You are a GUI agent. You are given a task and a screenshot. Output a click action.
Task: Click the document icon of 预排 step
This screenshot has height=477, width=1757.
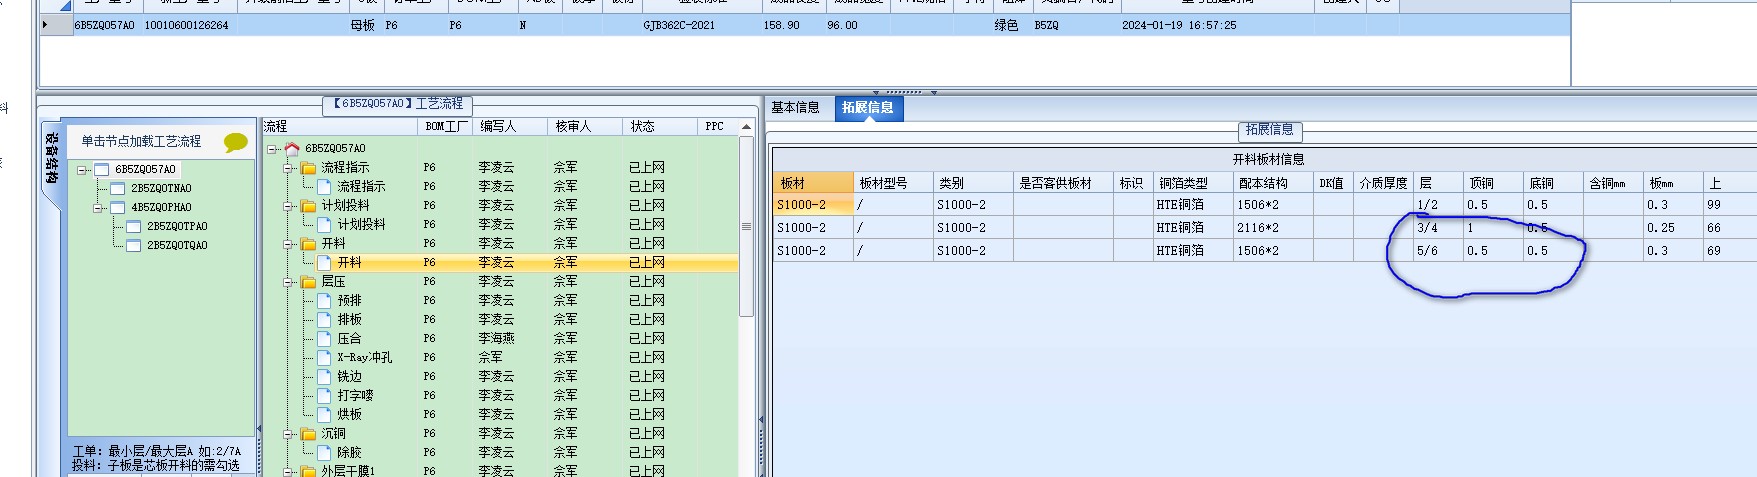click(x=324, y=300)
